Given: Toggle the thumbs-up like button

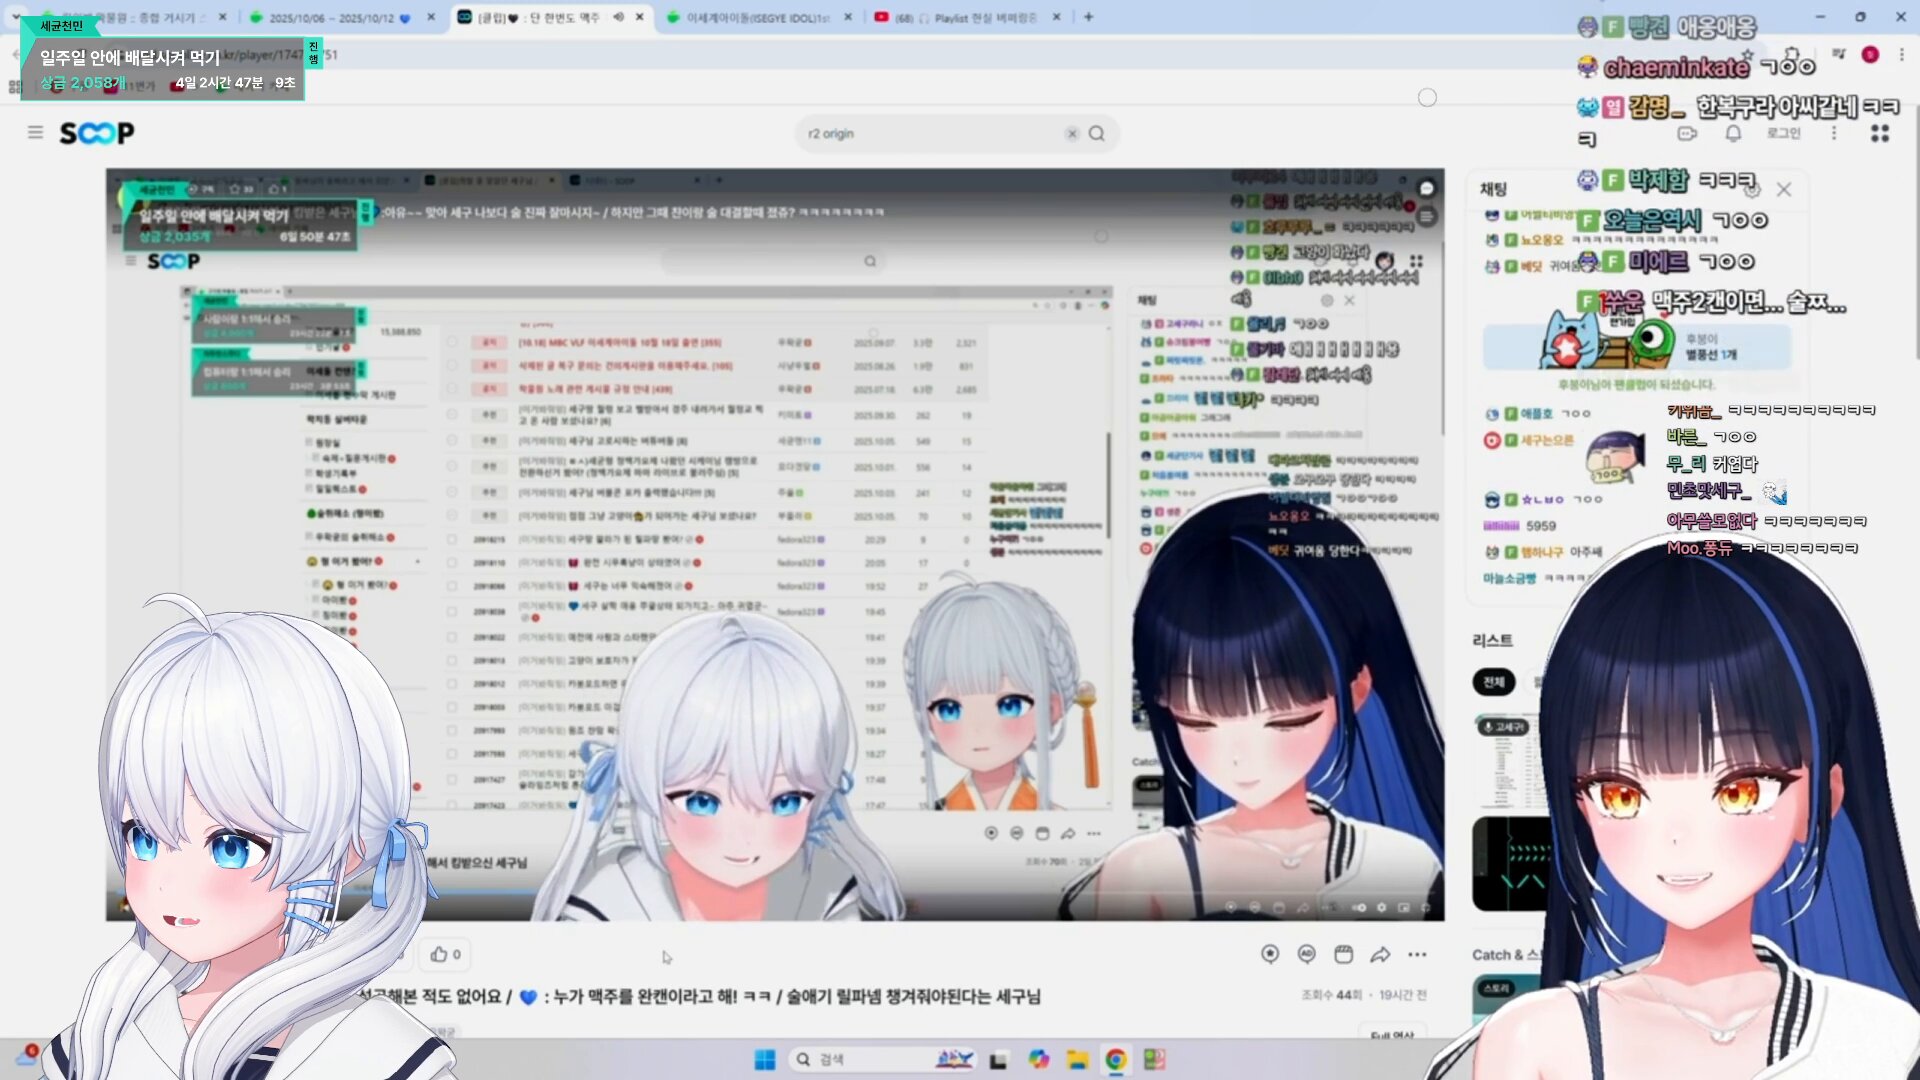Looking at the screenshot, I should coord(445,954).
